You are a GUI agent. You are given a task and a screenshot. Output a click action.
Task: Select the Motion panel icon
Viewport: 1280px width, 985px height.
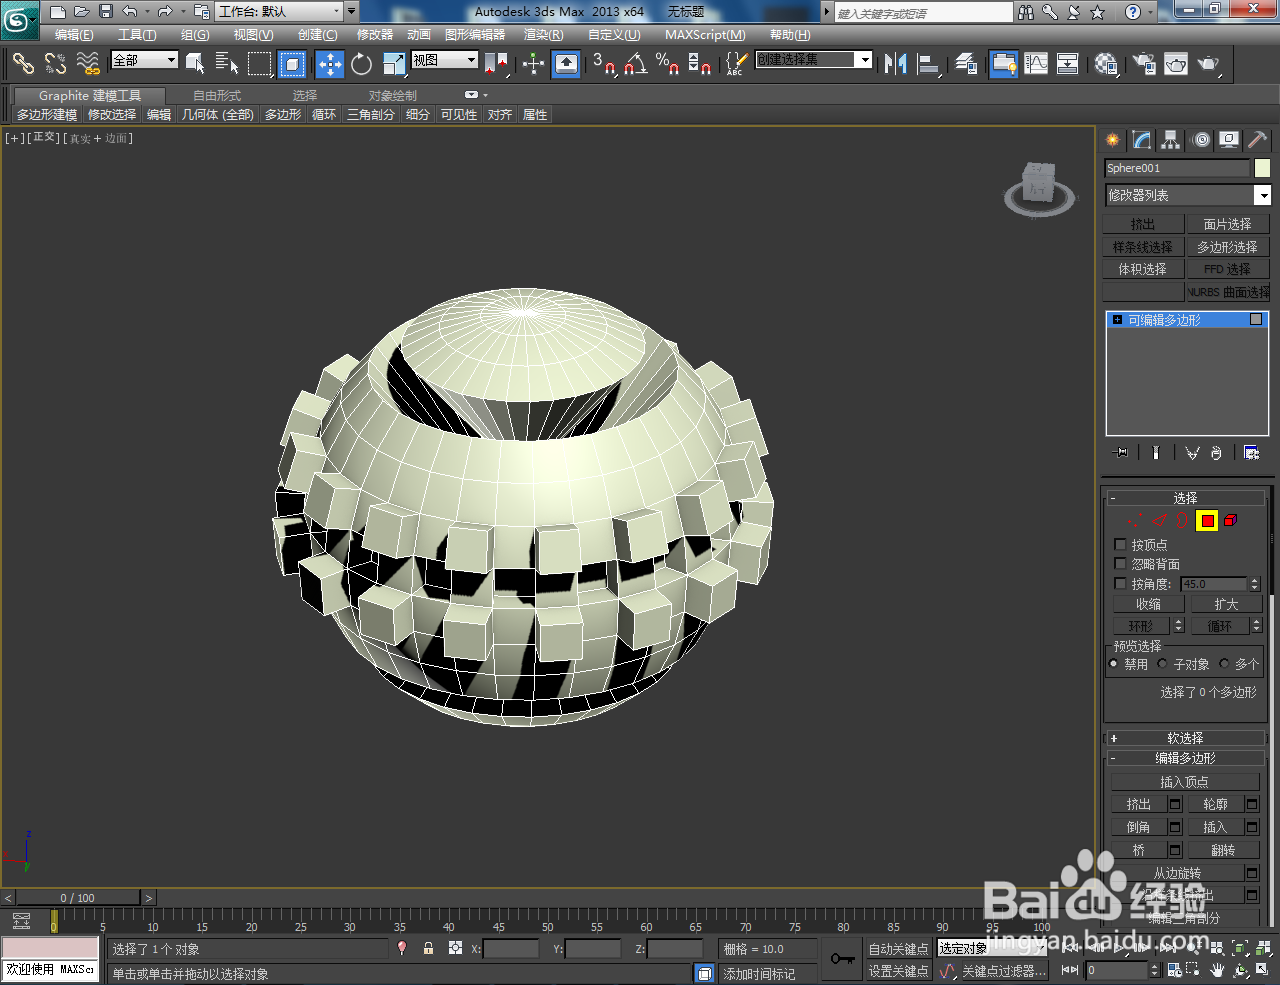click(x=1199, y=140)
